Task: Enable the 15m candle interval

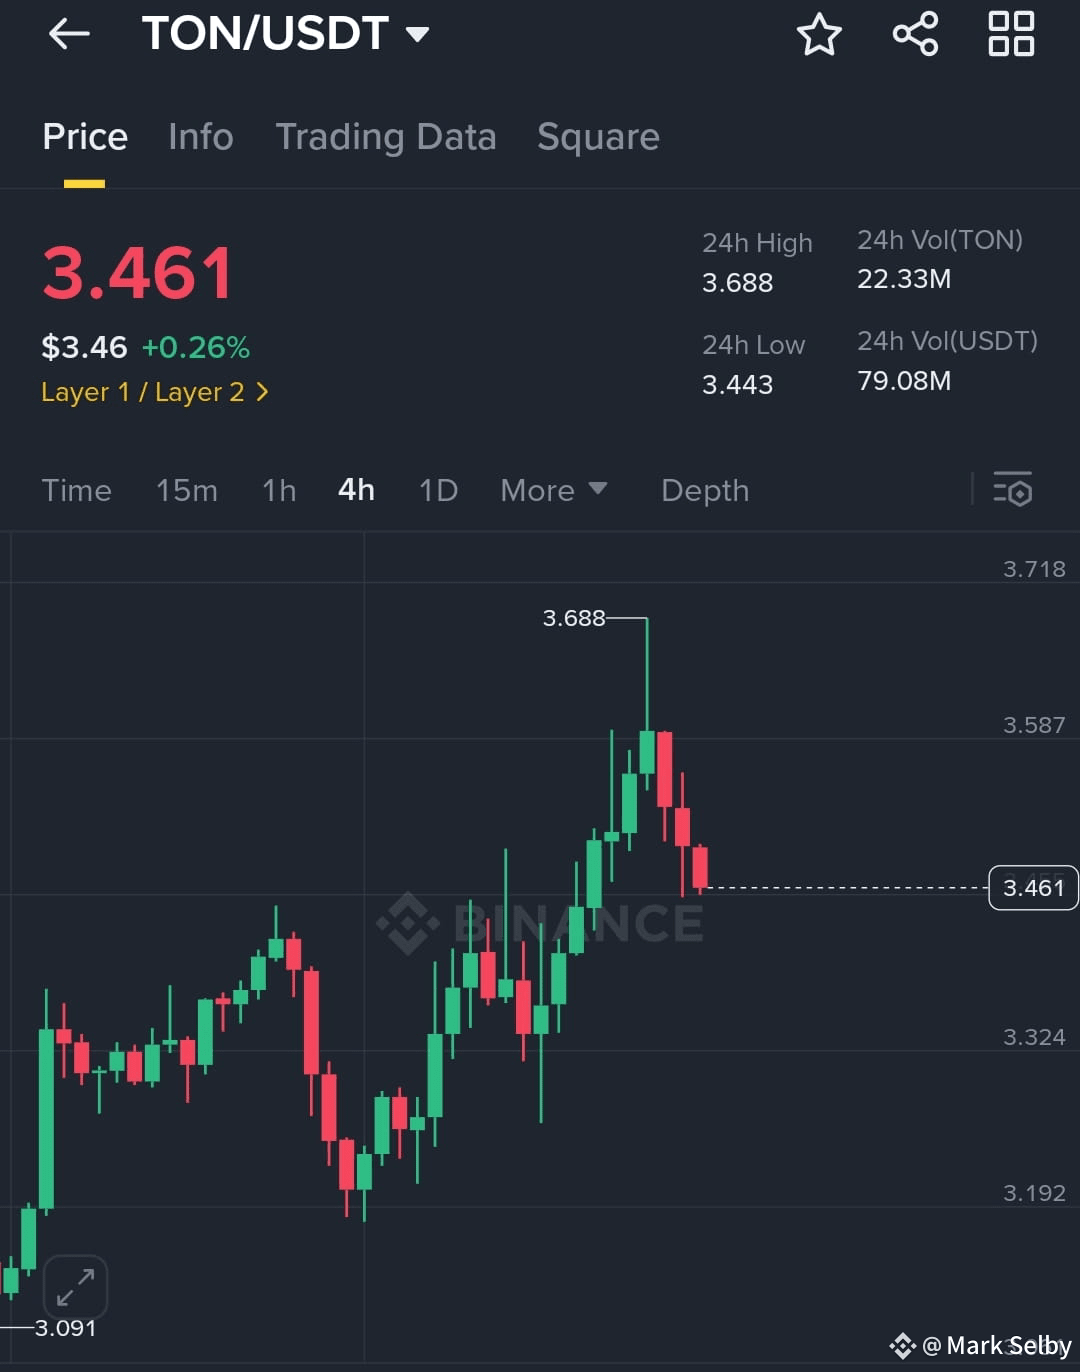Action: click(187, 490)
